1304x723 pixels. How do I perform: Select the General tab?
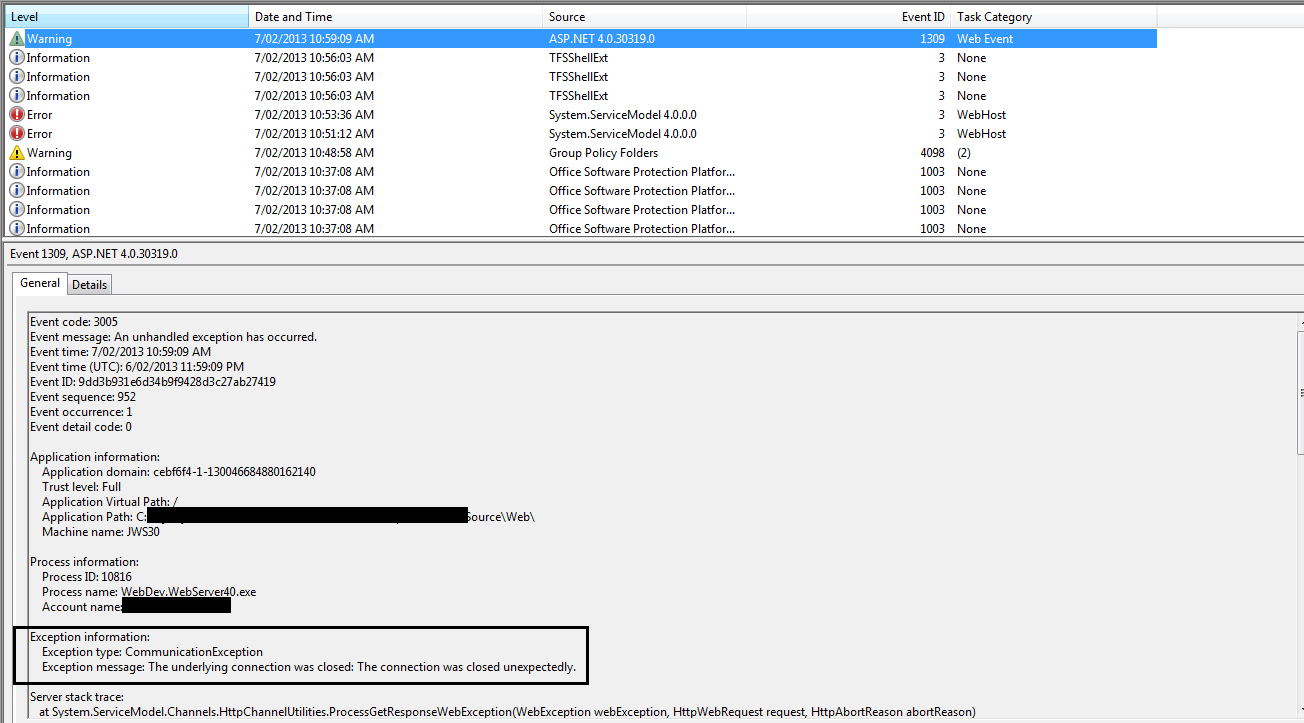pyautogui.click(x=40, y=284)
